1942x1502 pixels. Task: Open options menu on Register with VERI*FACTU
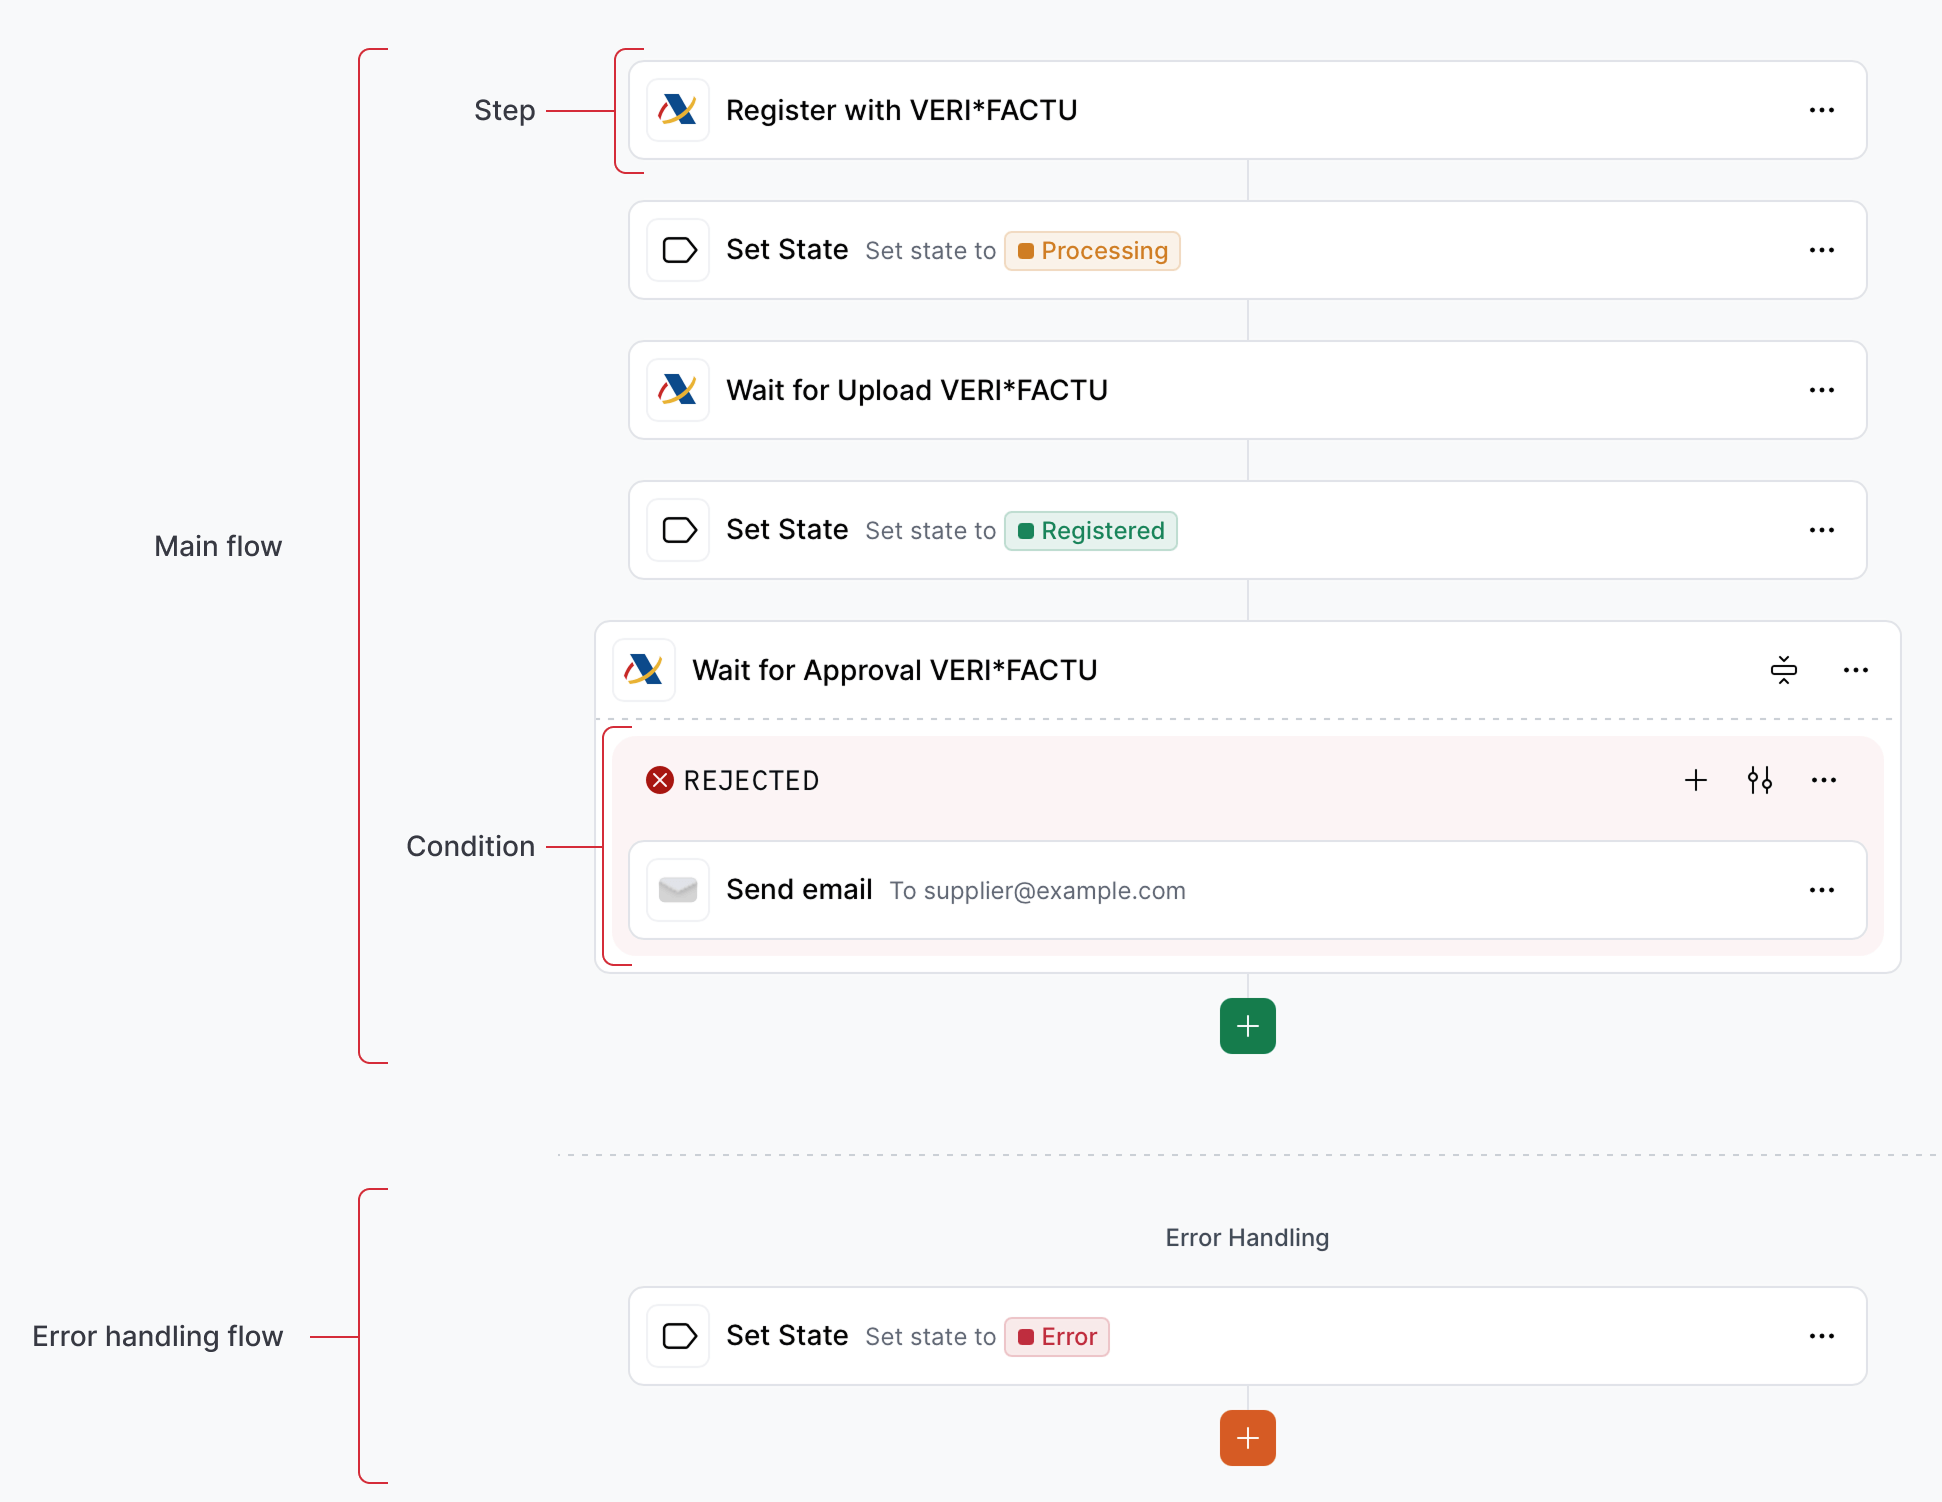[1822, 110]
